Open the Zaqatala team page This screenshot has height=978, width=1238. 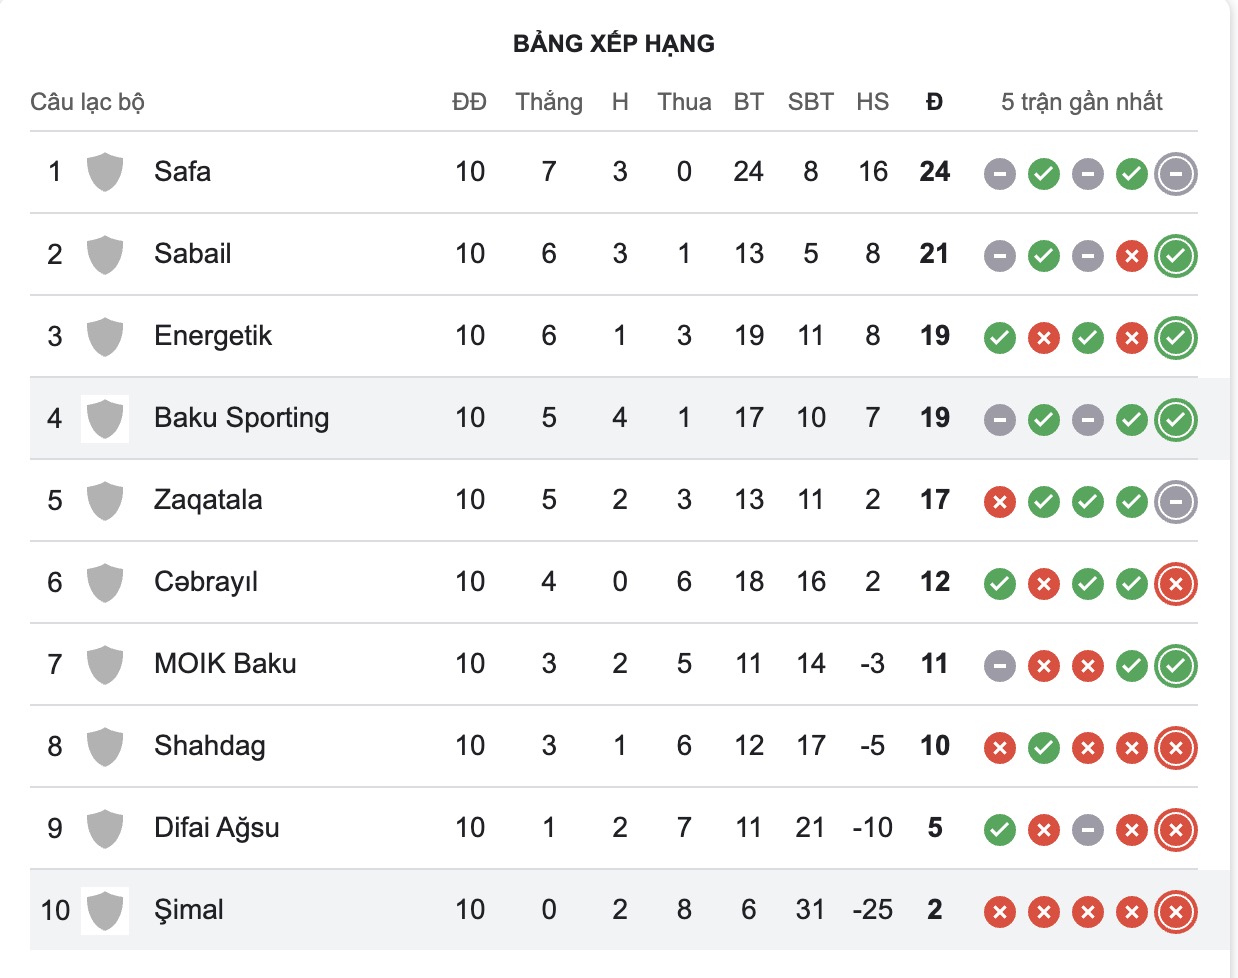tap(208, 500)
